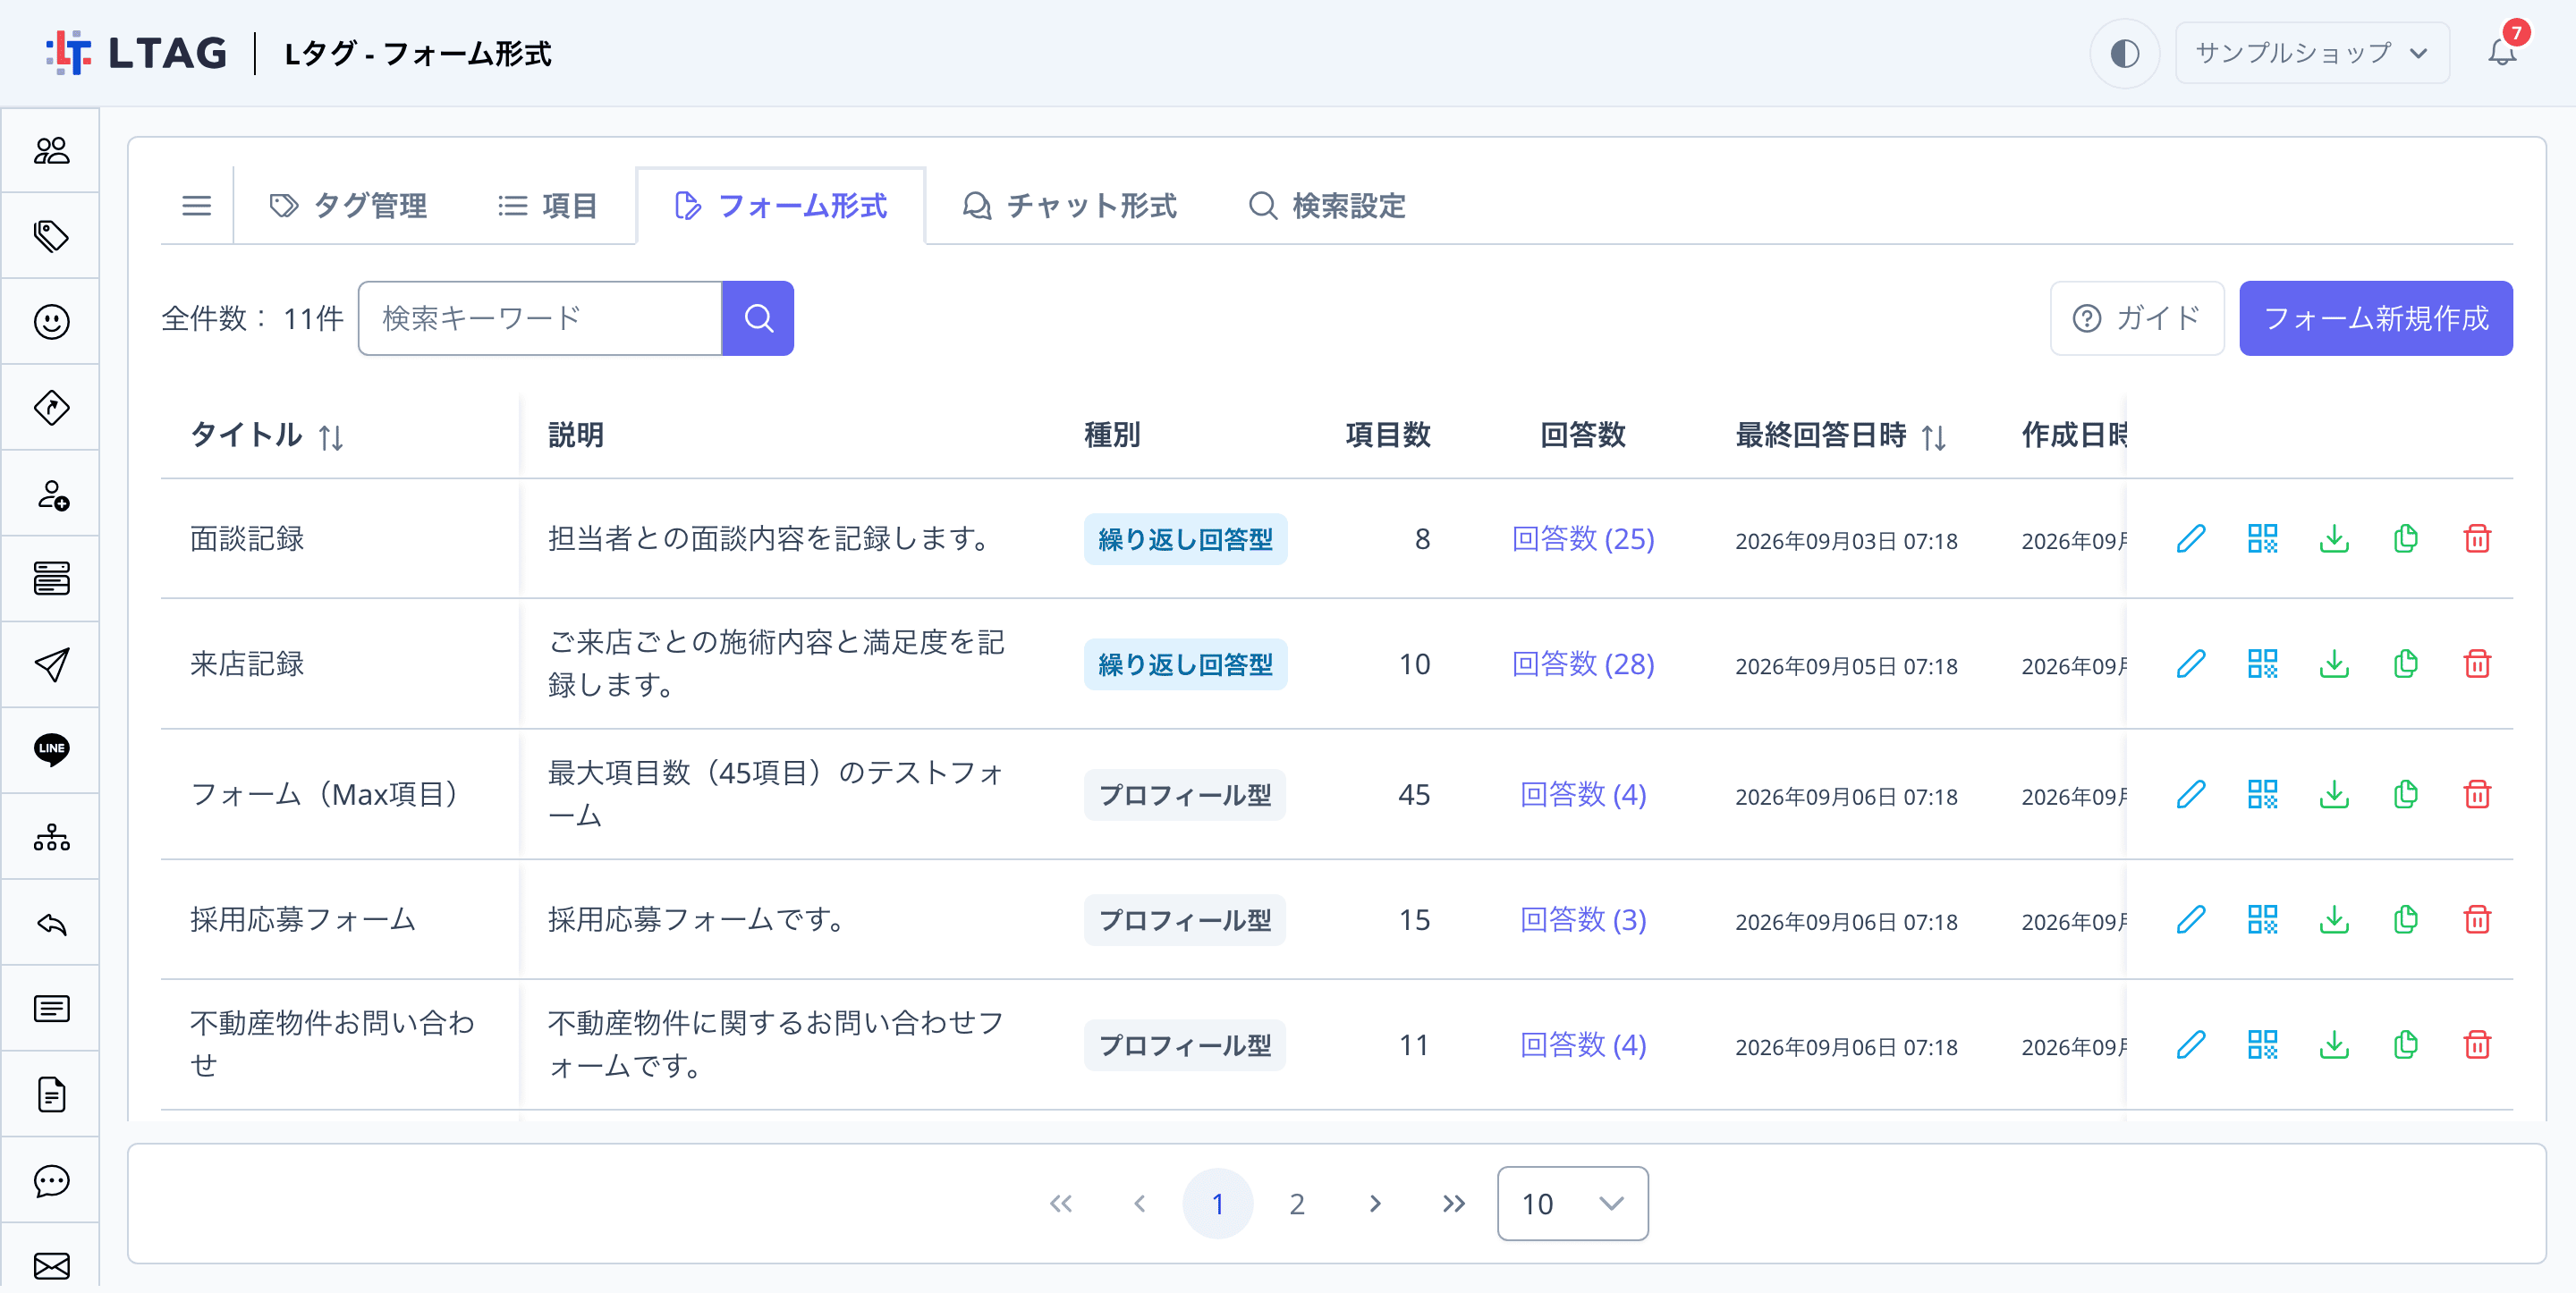Open the tags sidebar icon

click(x=51, y=236)
